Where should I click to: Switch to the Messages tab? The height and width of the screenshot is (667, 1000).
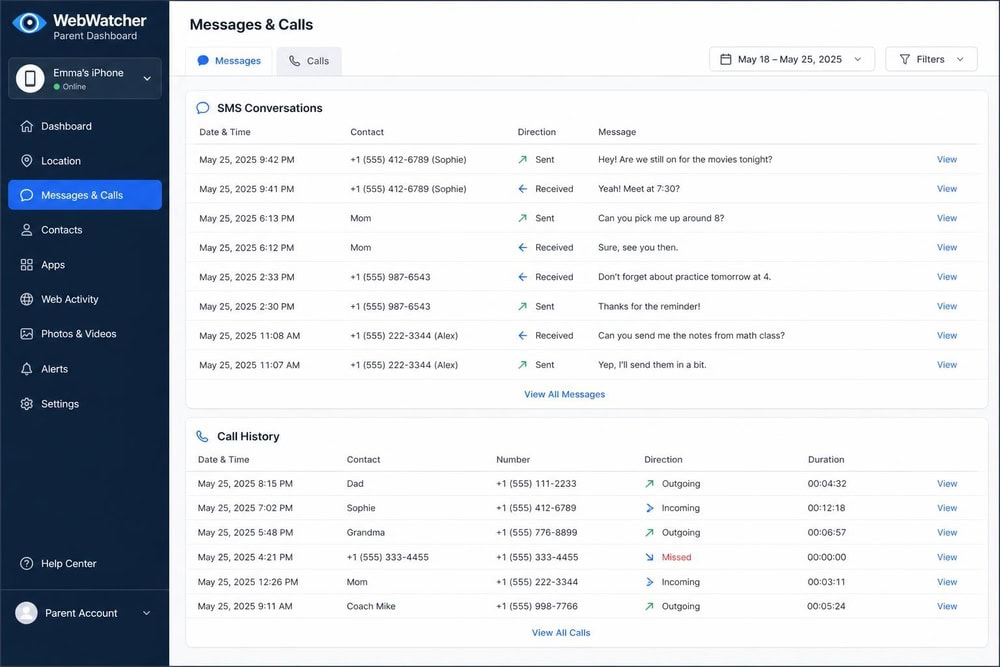click(x=229, y=61)
